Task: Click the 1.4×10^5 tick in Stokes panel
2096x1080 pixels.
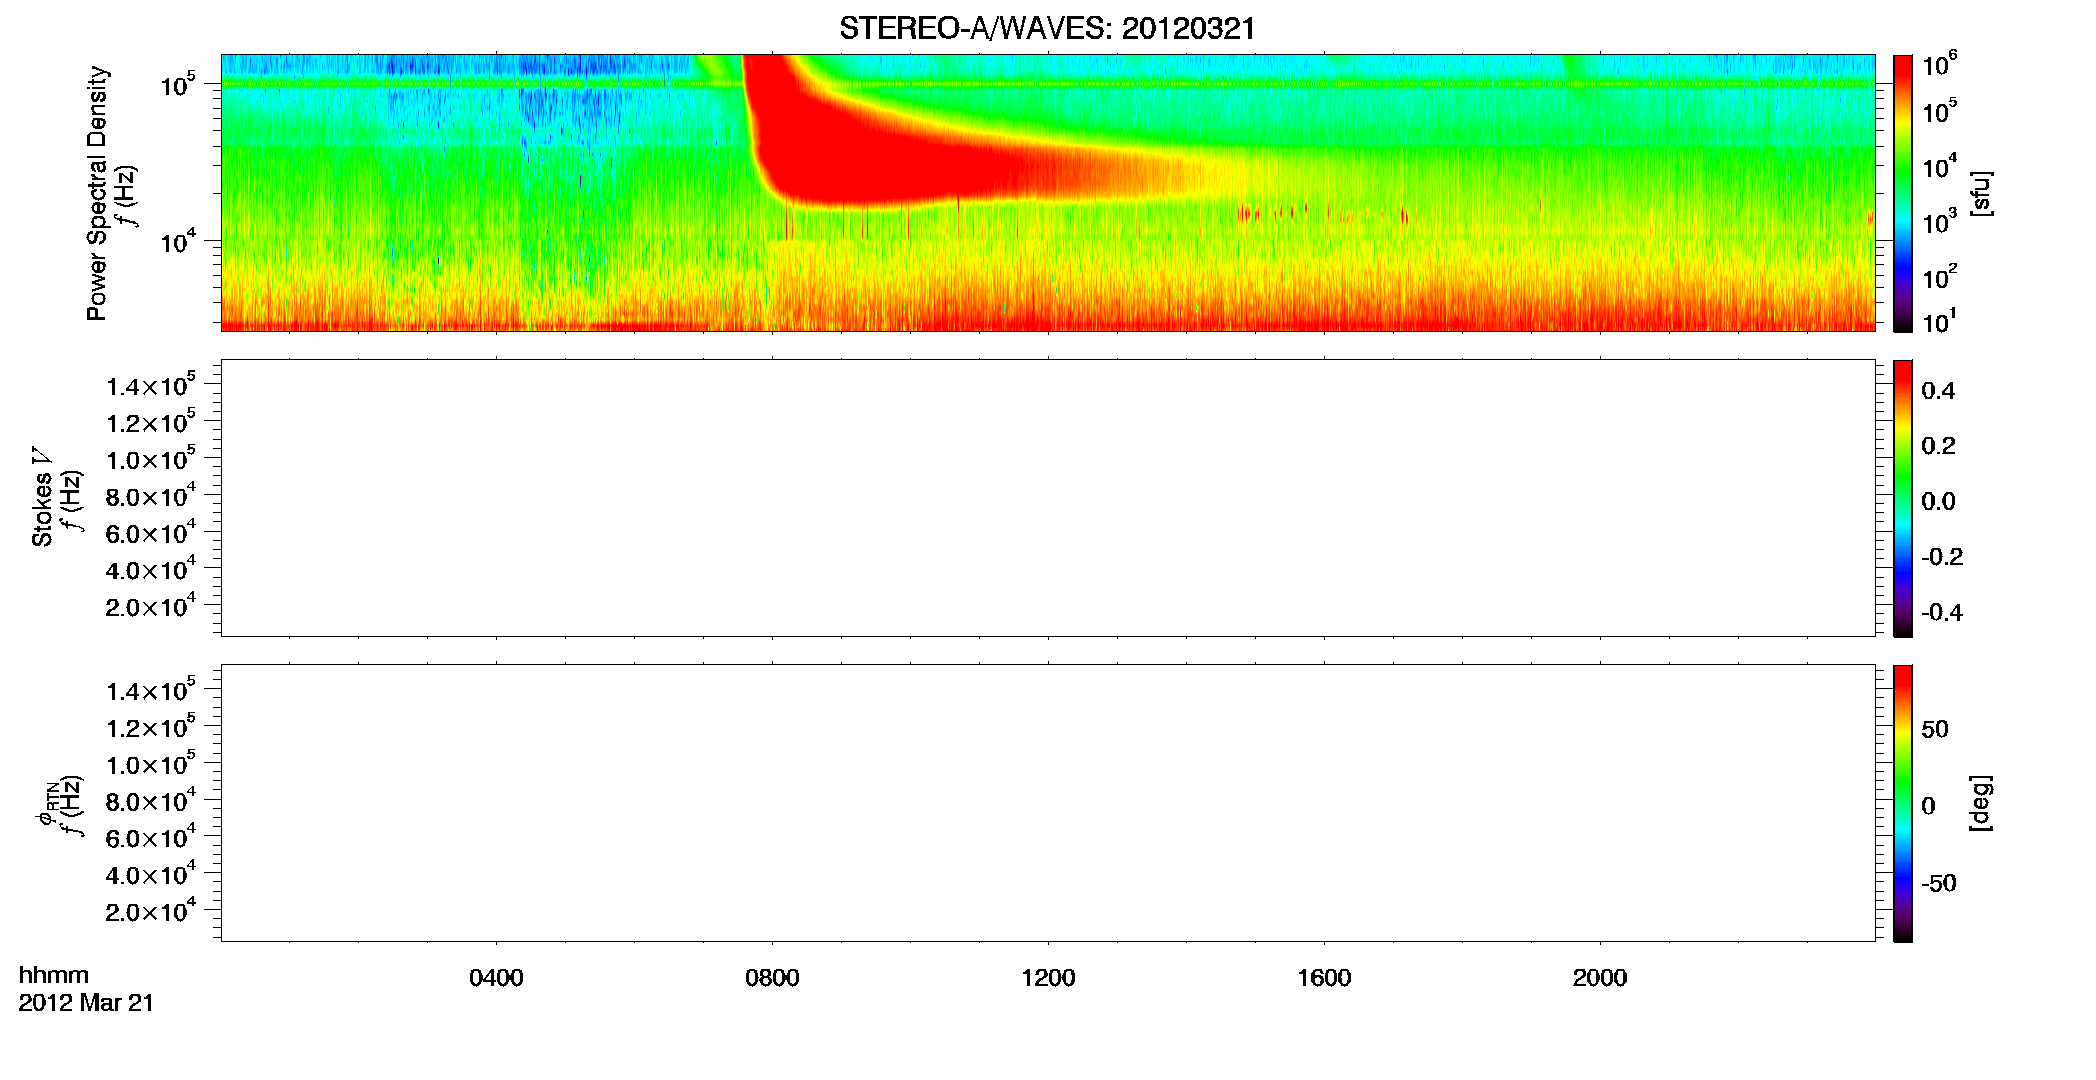Action: pos(150,385)
